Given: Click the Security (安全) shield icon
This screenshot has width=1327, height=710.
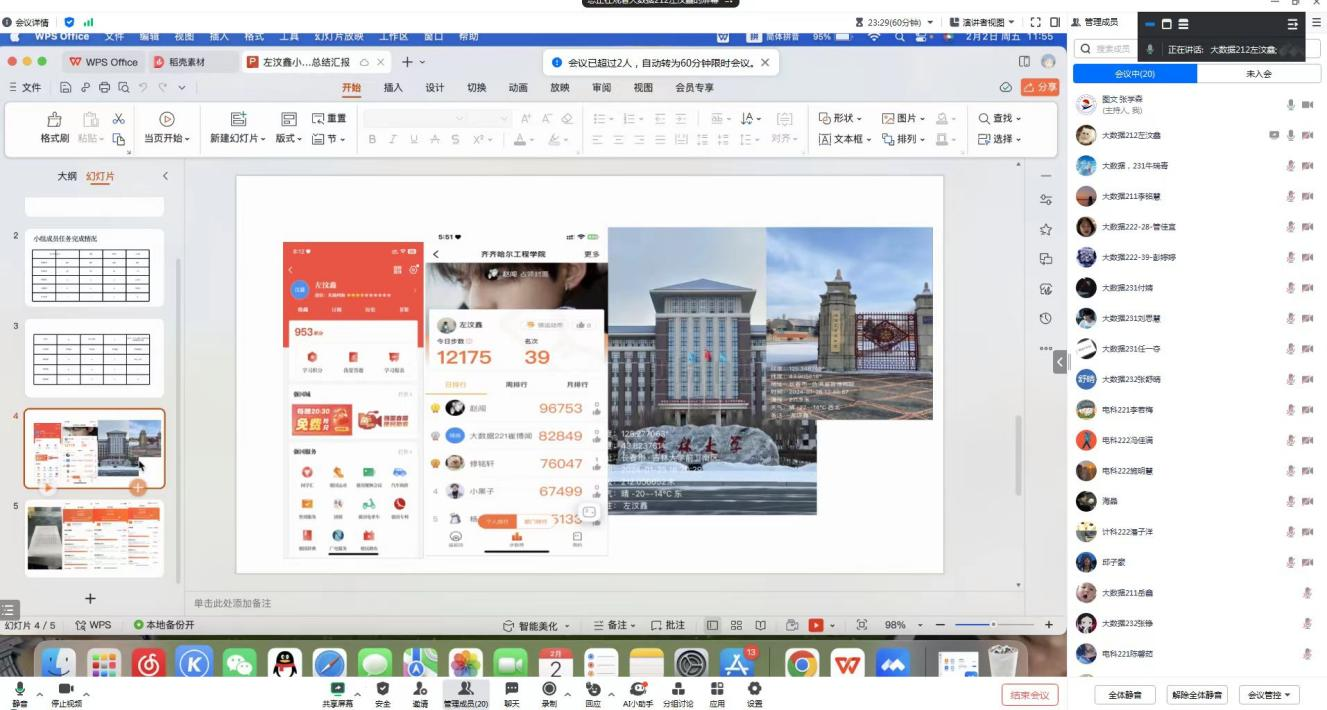Looking at the screenshot, I should pyautogui.click(x=382, y=689).
